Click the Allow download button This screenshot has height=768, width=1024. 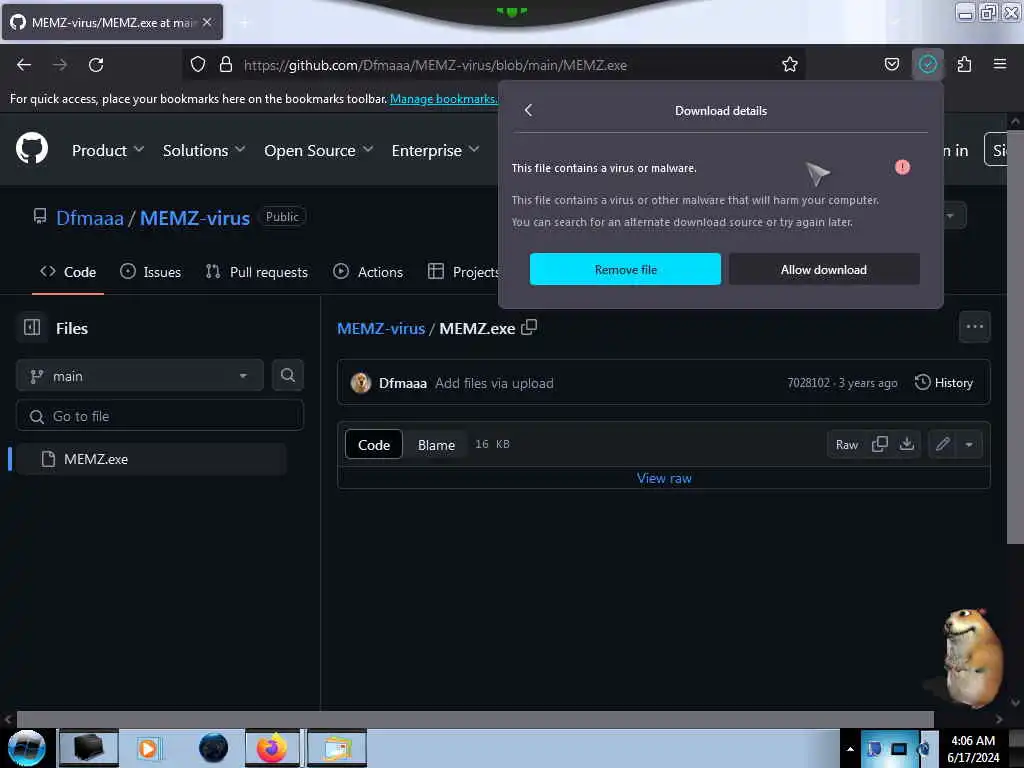[824, 269]
